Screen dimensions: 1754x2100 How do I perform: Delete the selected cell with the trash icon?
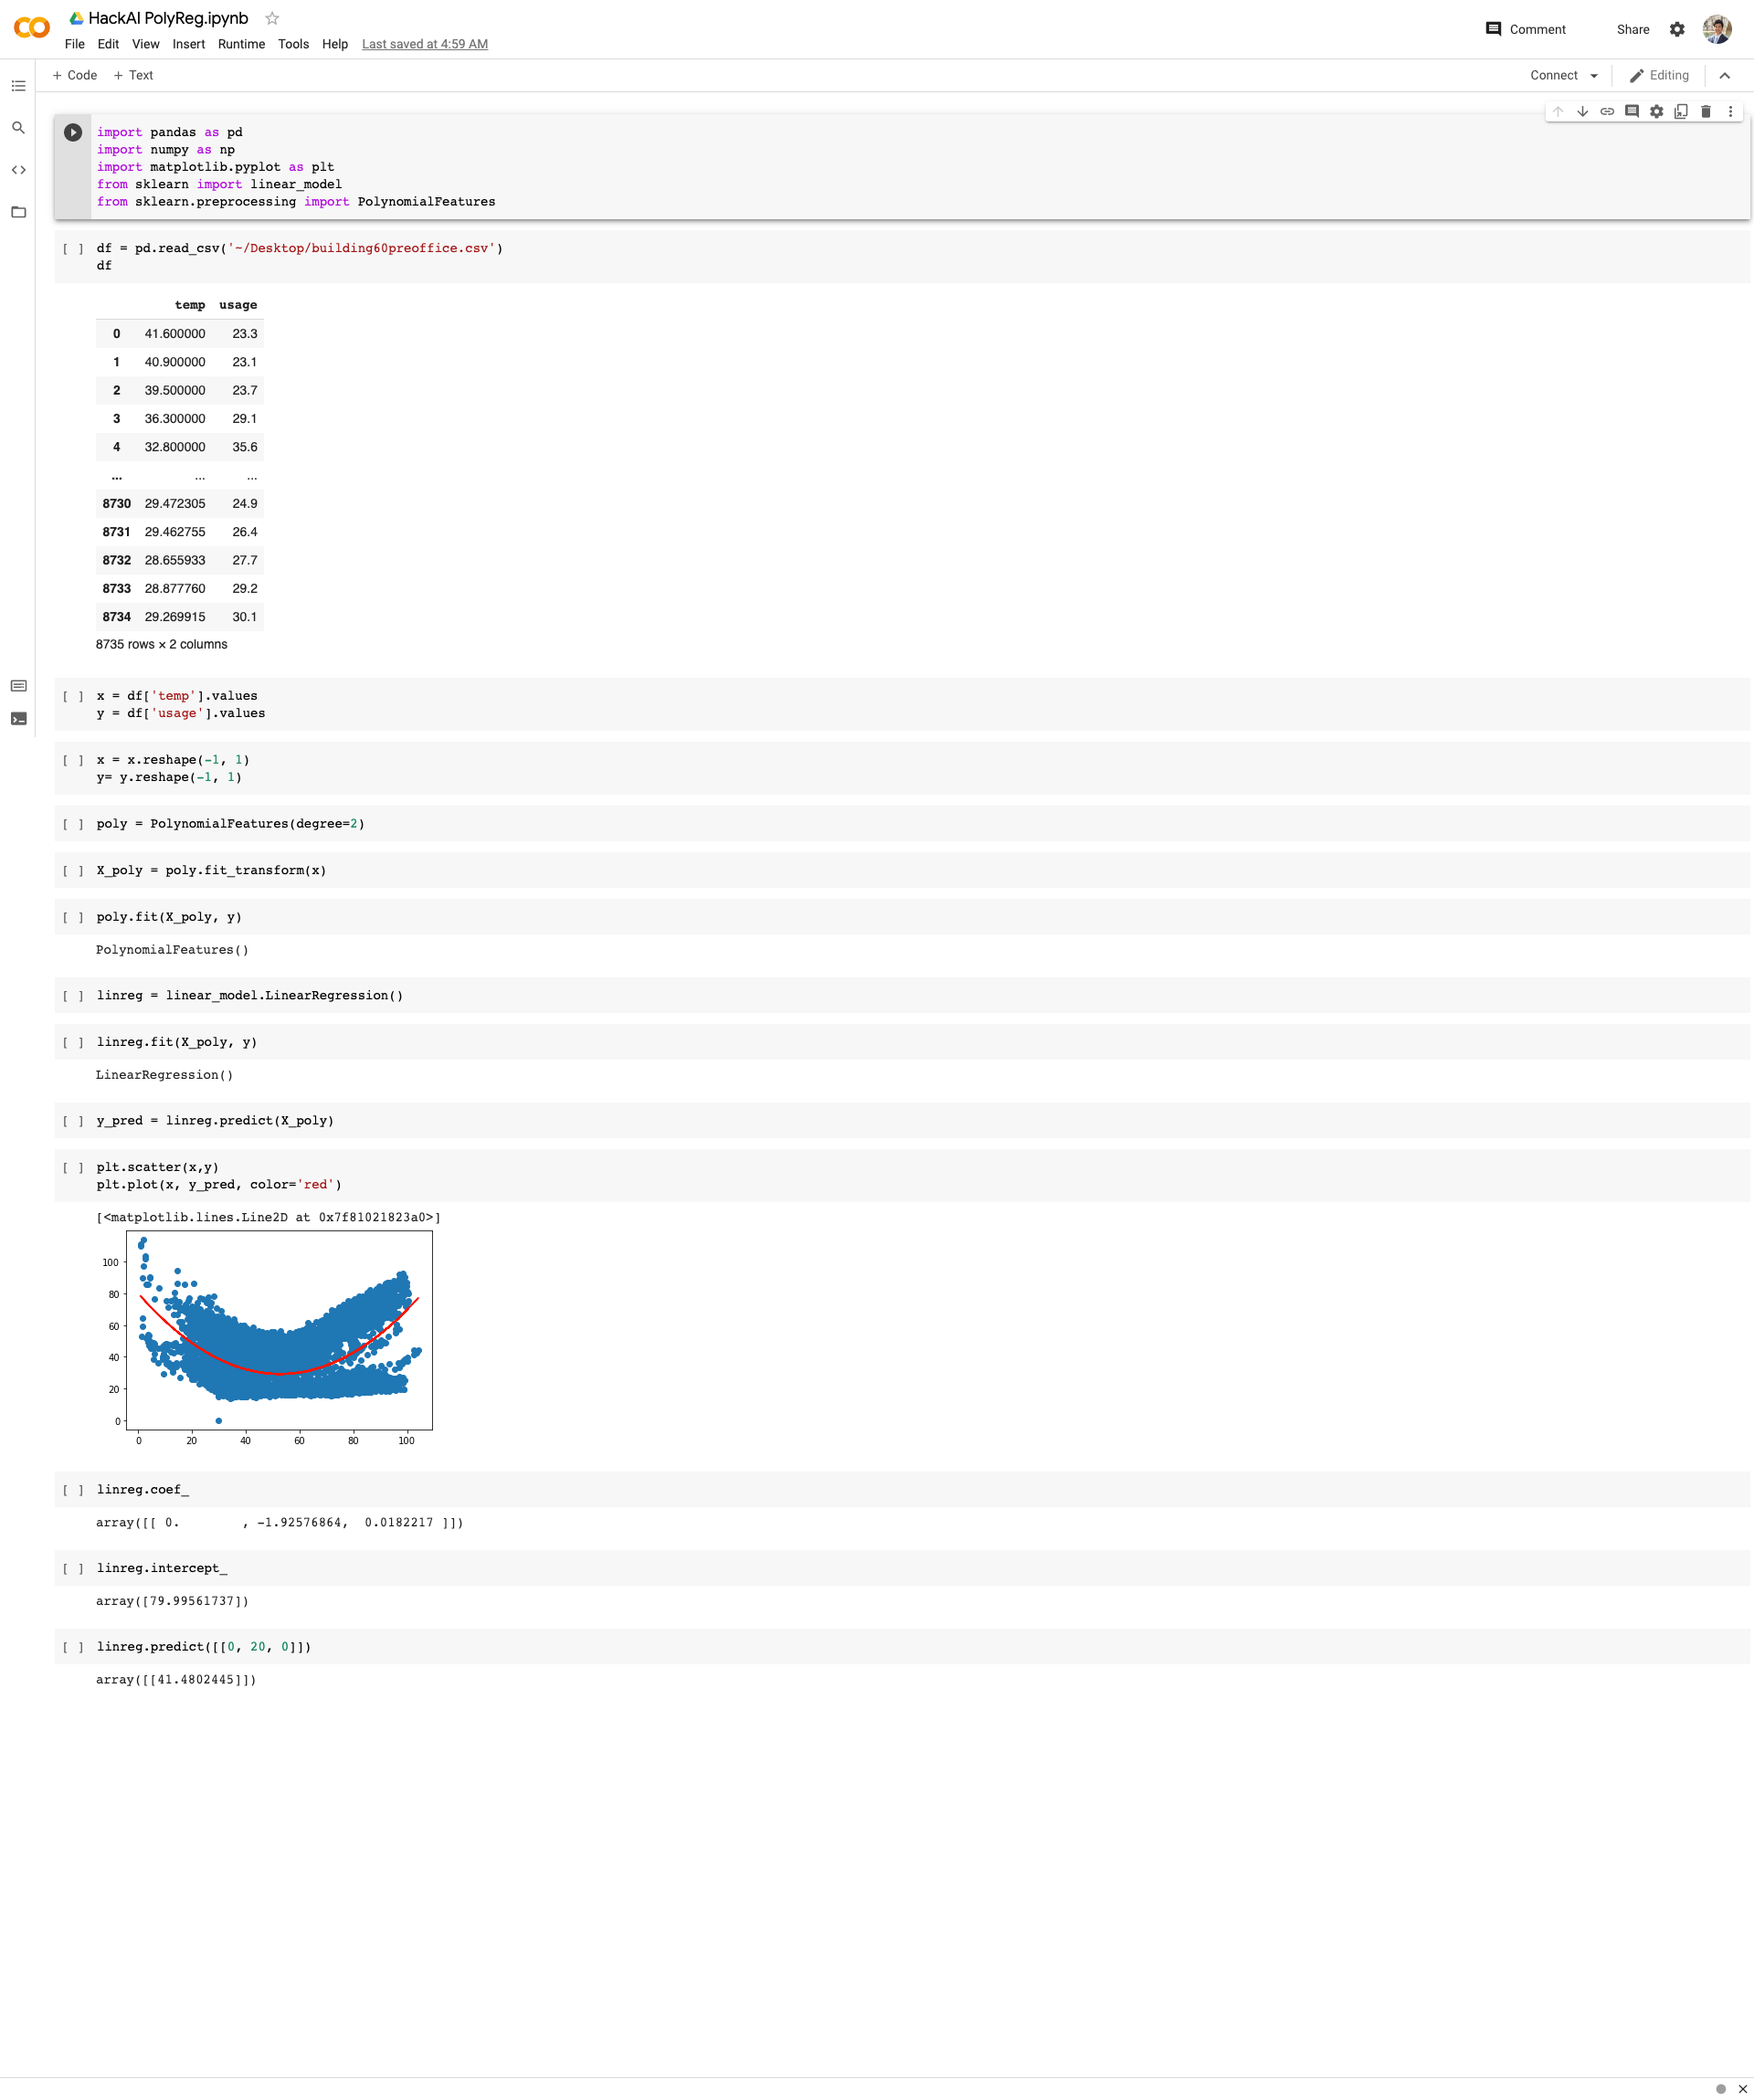point(1706,112)
